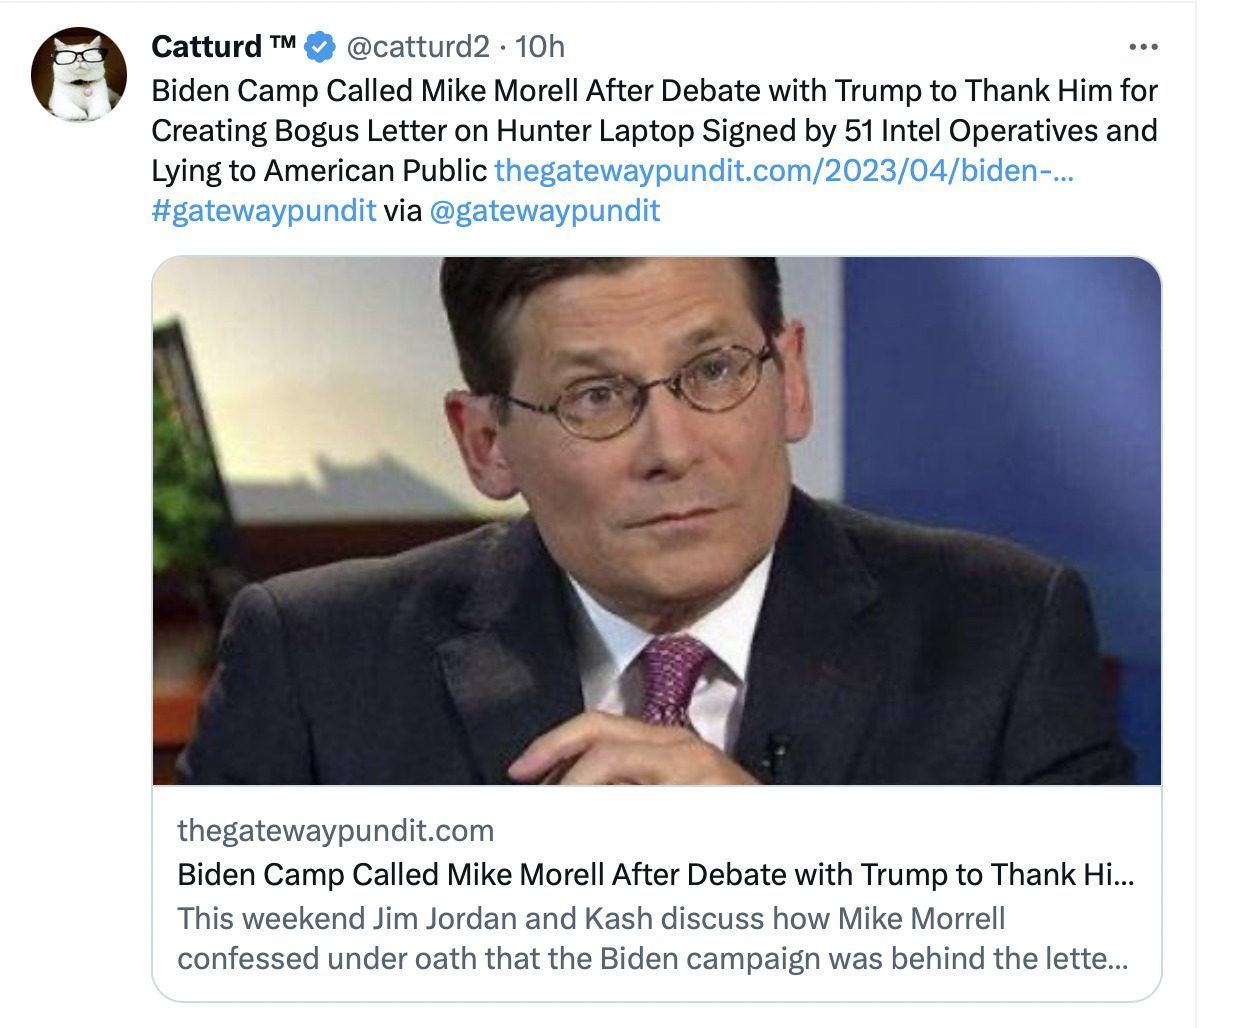The height and width of the screenshot is (1028, 1242).
Task: Click the #gatewaypundit hashtag
Action: [x=264, y=210]
